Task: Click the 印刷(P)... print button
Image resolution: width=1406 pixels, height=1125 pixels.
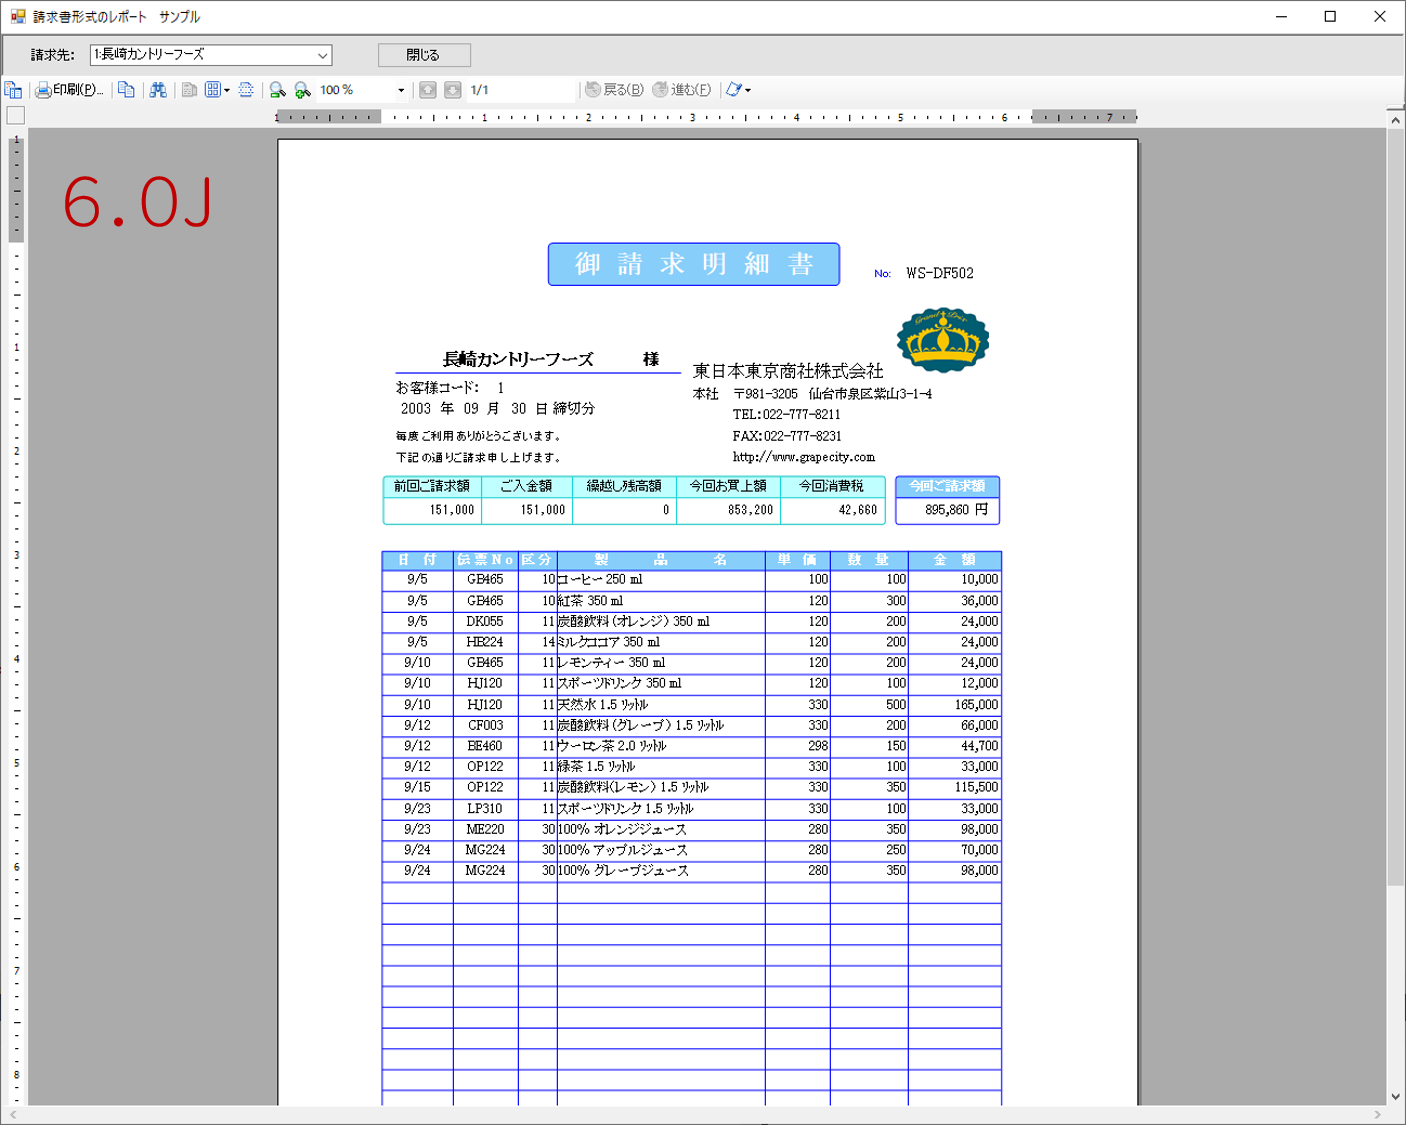Action: pos(69,90)
